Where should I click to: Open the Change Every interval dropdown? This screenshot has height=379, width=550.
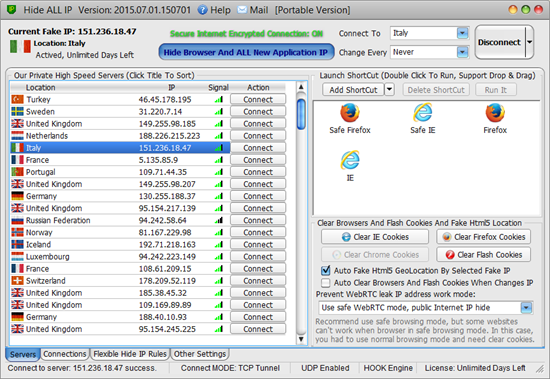(x=463, y=52)
